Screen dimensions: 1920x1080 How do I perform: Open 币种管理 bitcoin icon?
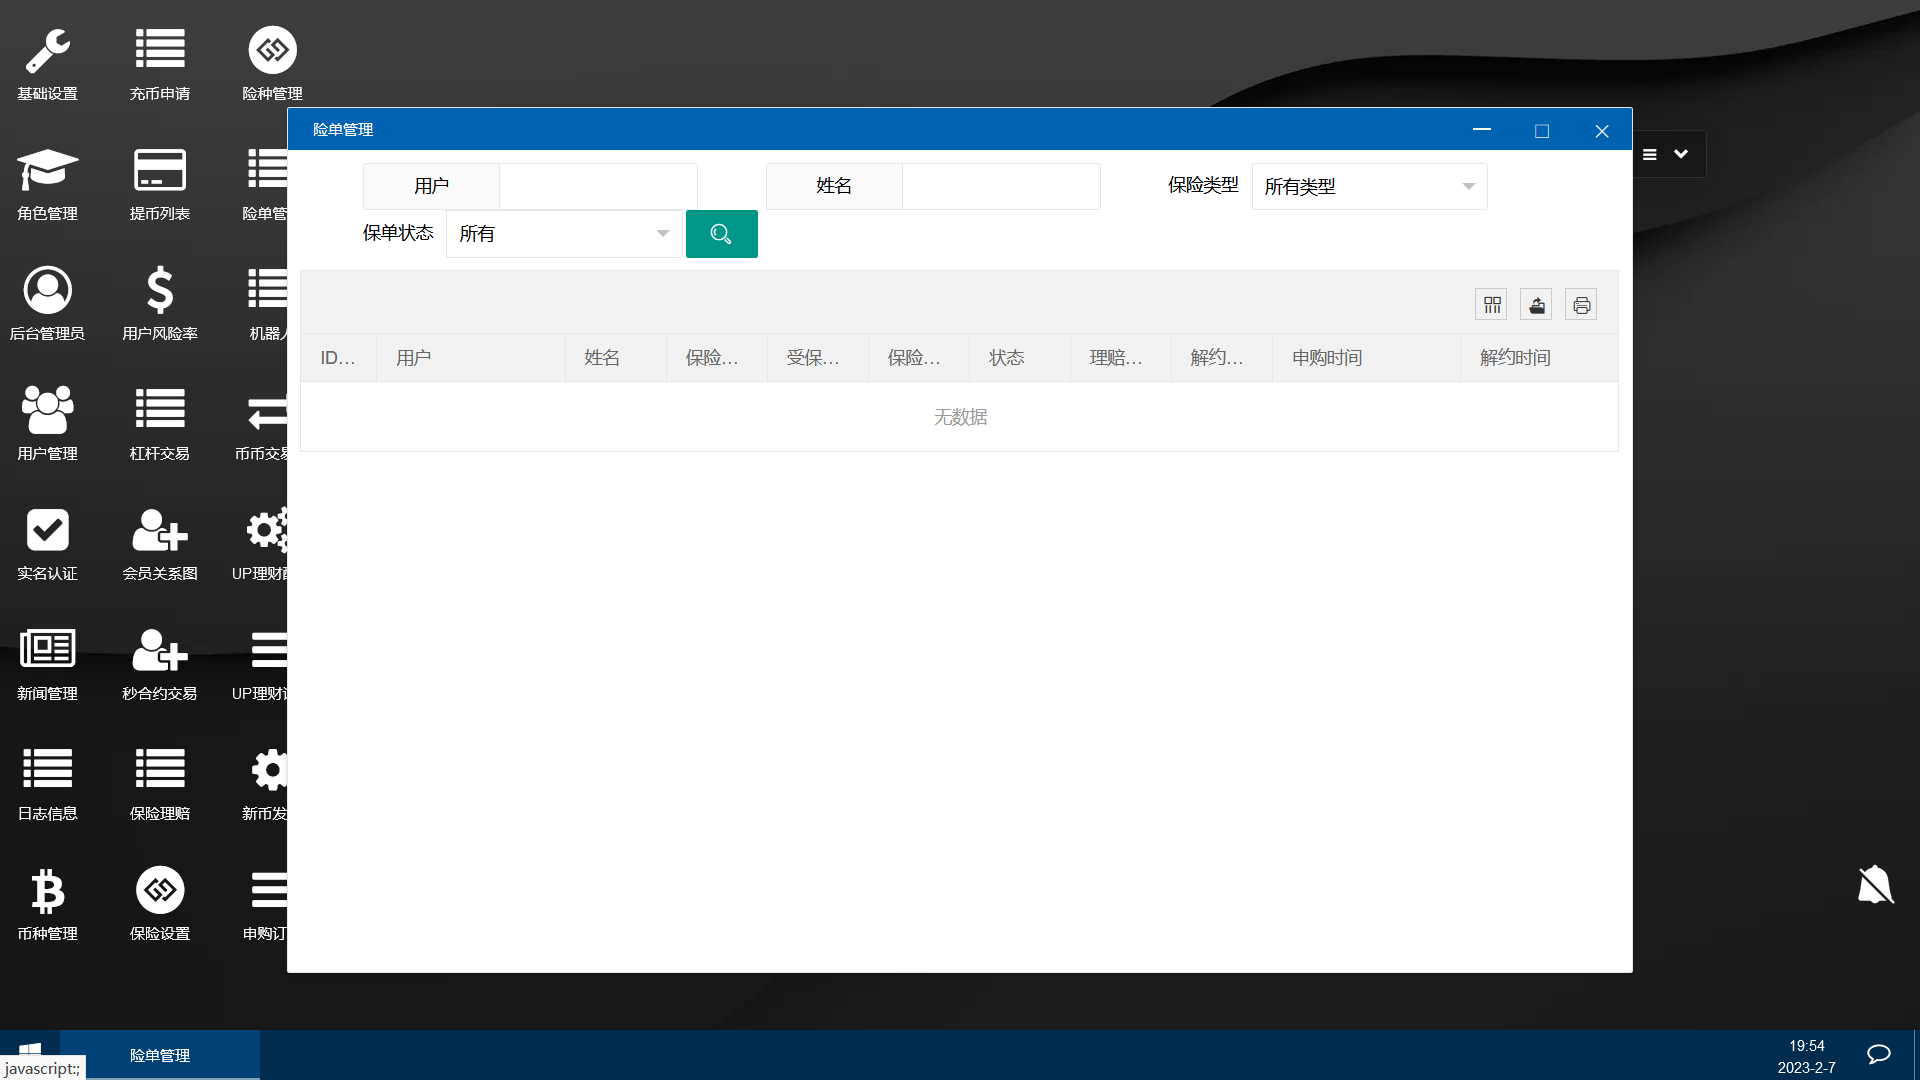pos(47,890)
